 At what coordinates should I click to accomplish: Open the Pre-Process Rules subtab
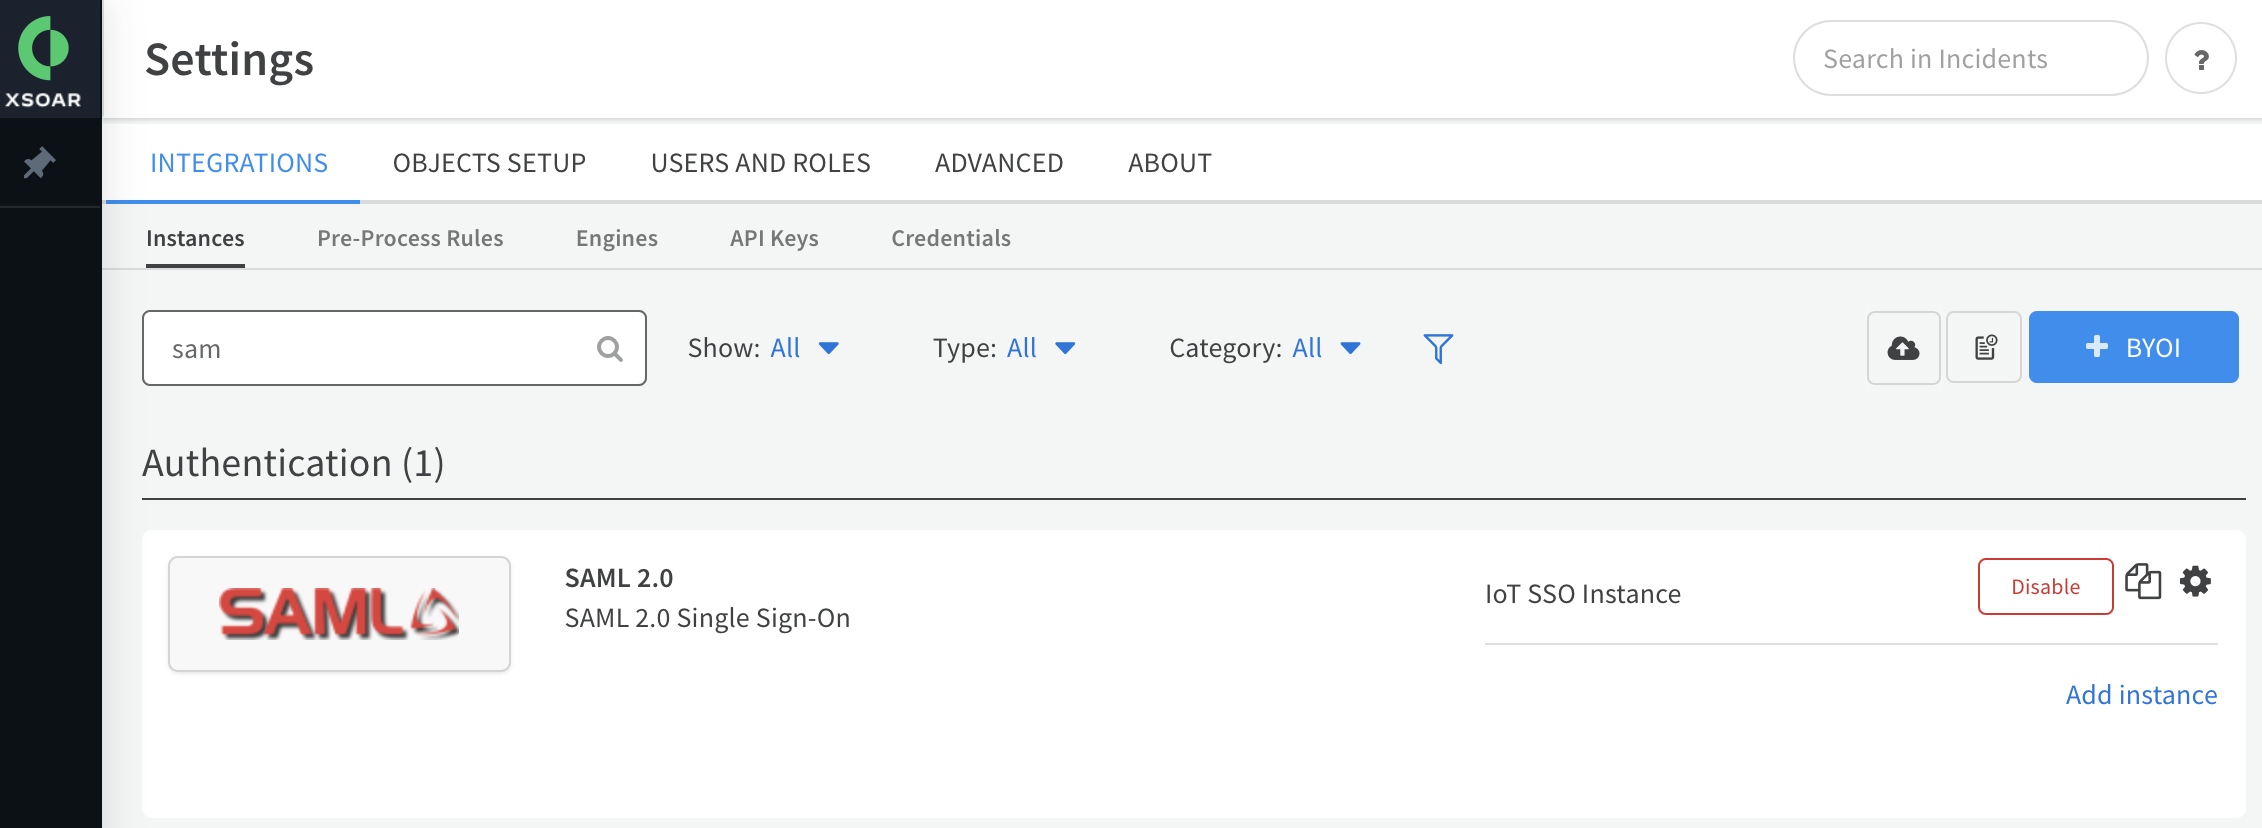click(410, 238)
